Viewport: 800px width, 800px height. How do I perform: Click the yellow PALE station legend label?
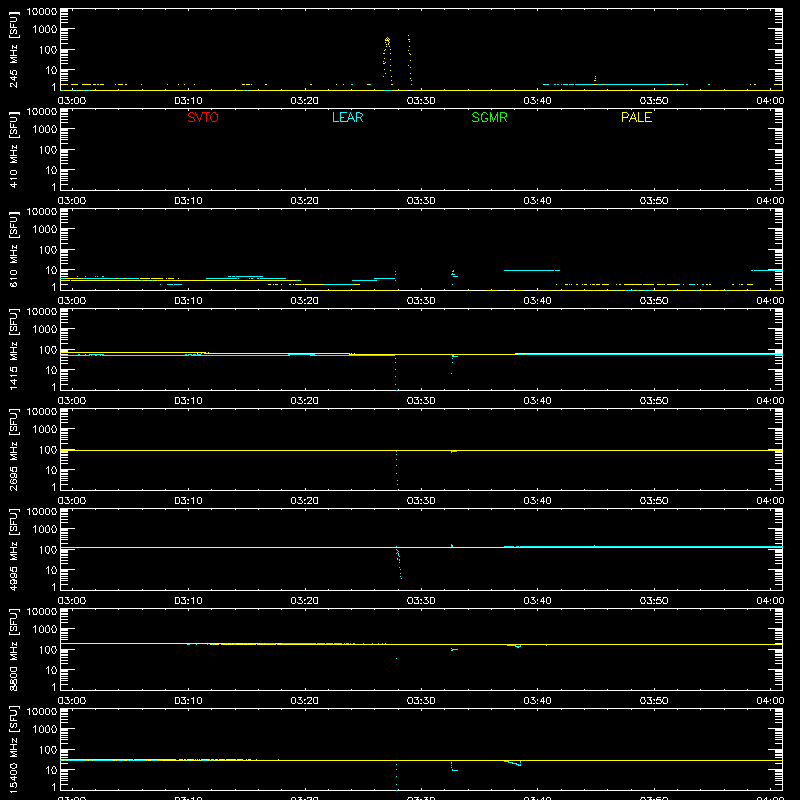coord(636,117)
